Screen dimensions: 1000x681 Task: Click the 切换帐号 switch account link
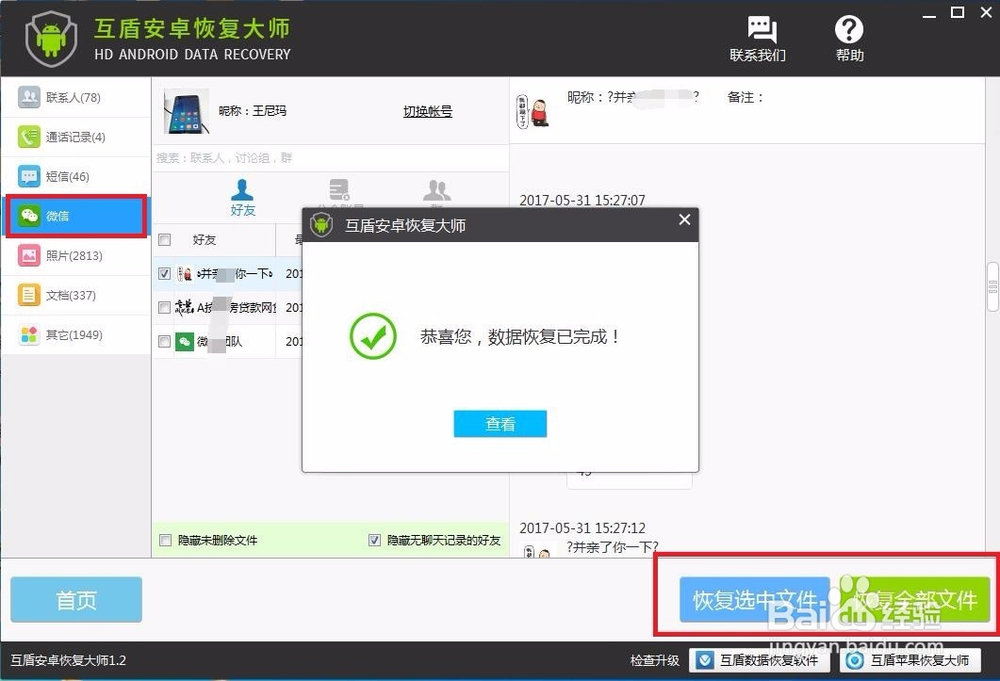[426, 111]
